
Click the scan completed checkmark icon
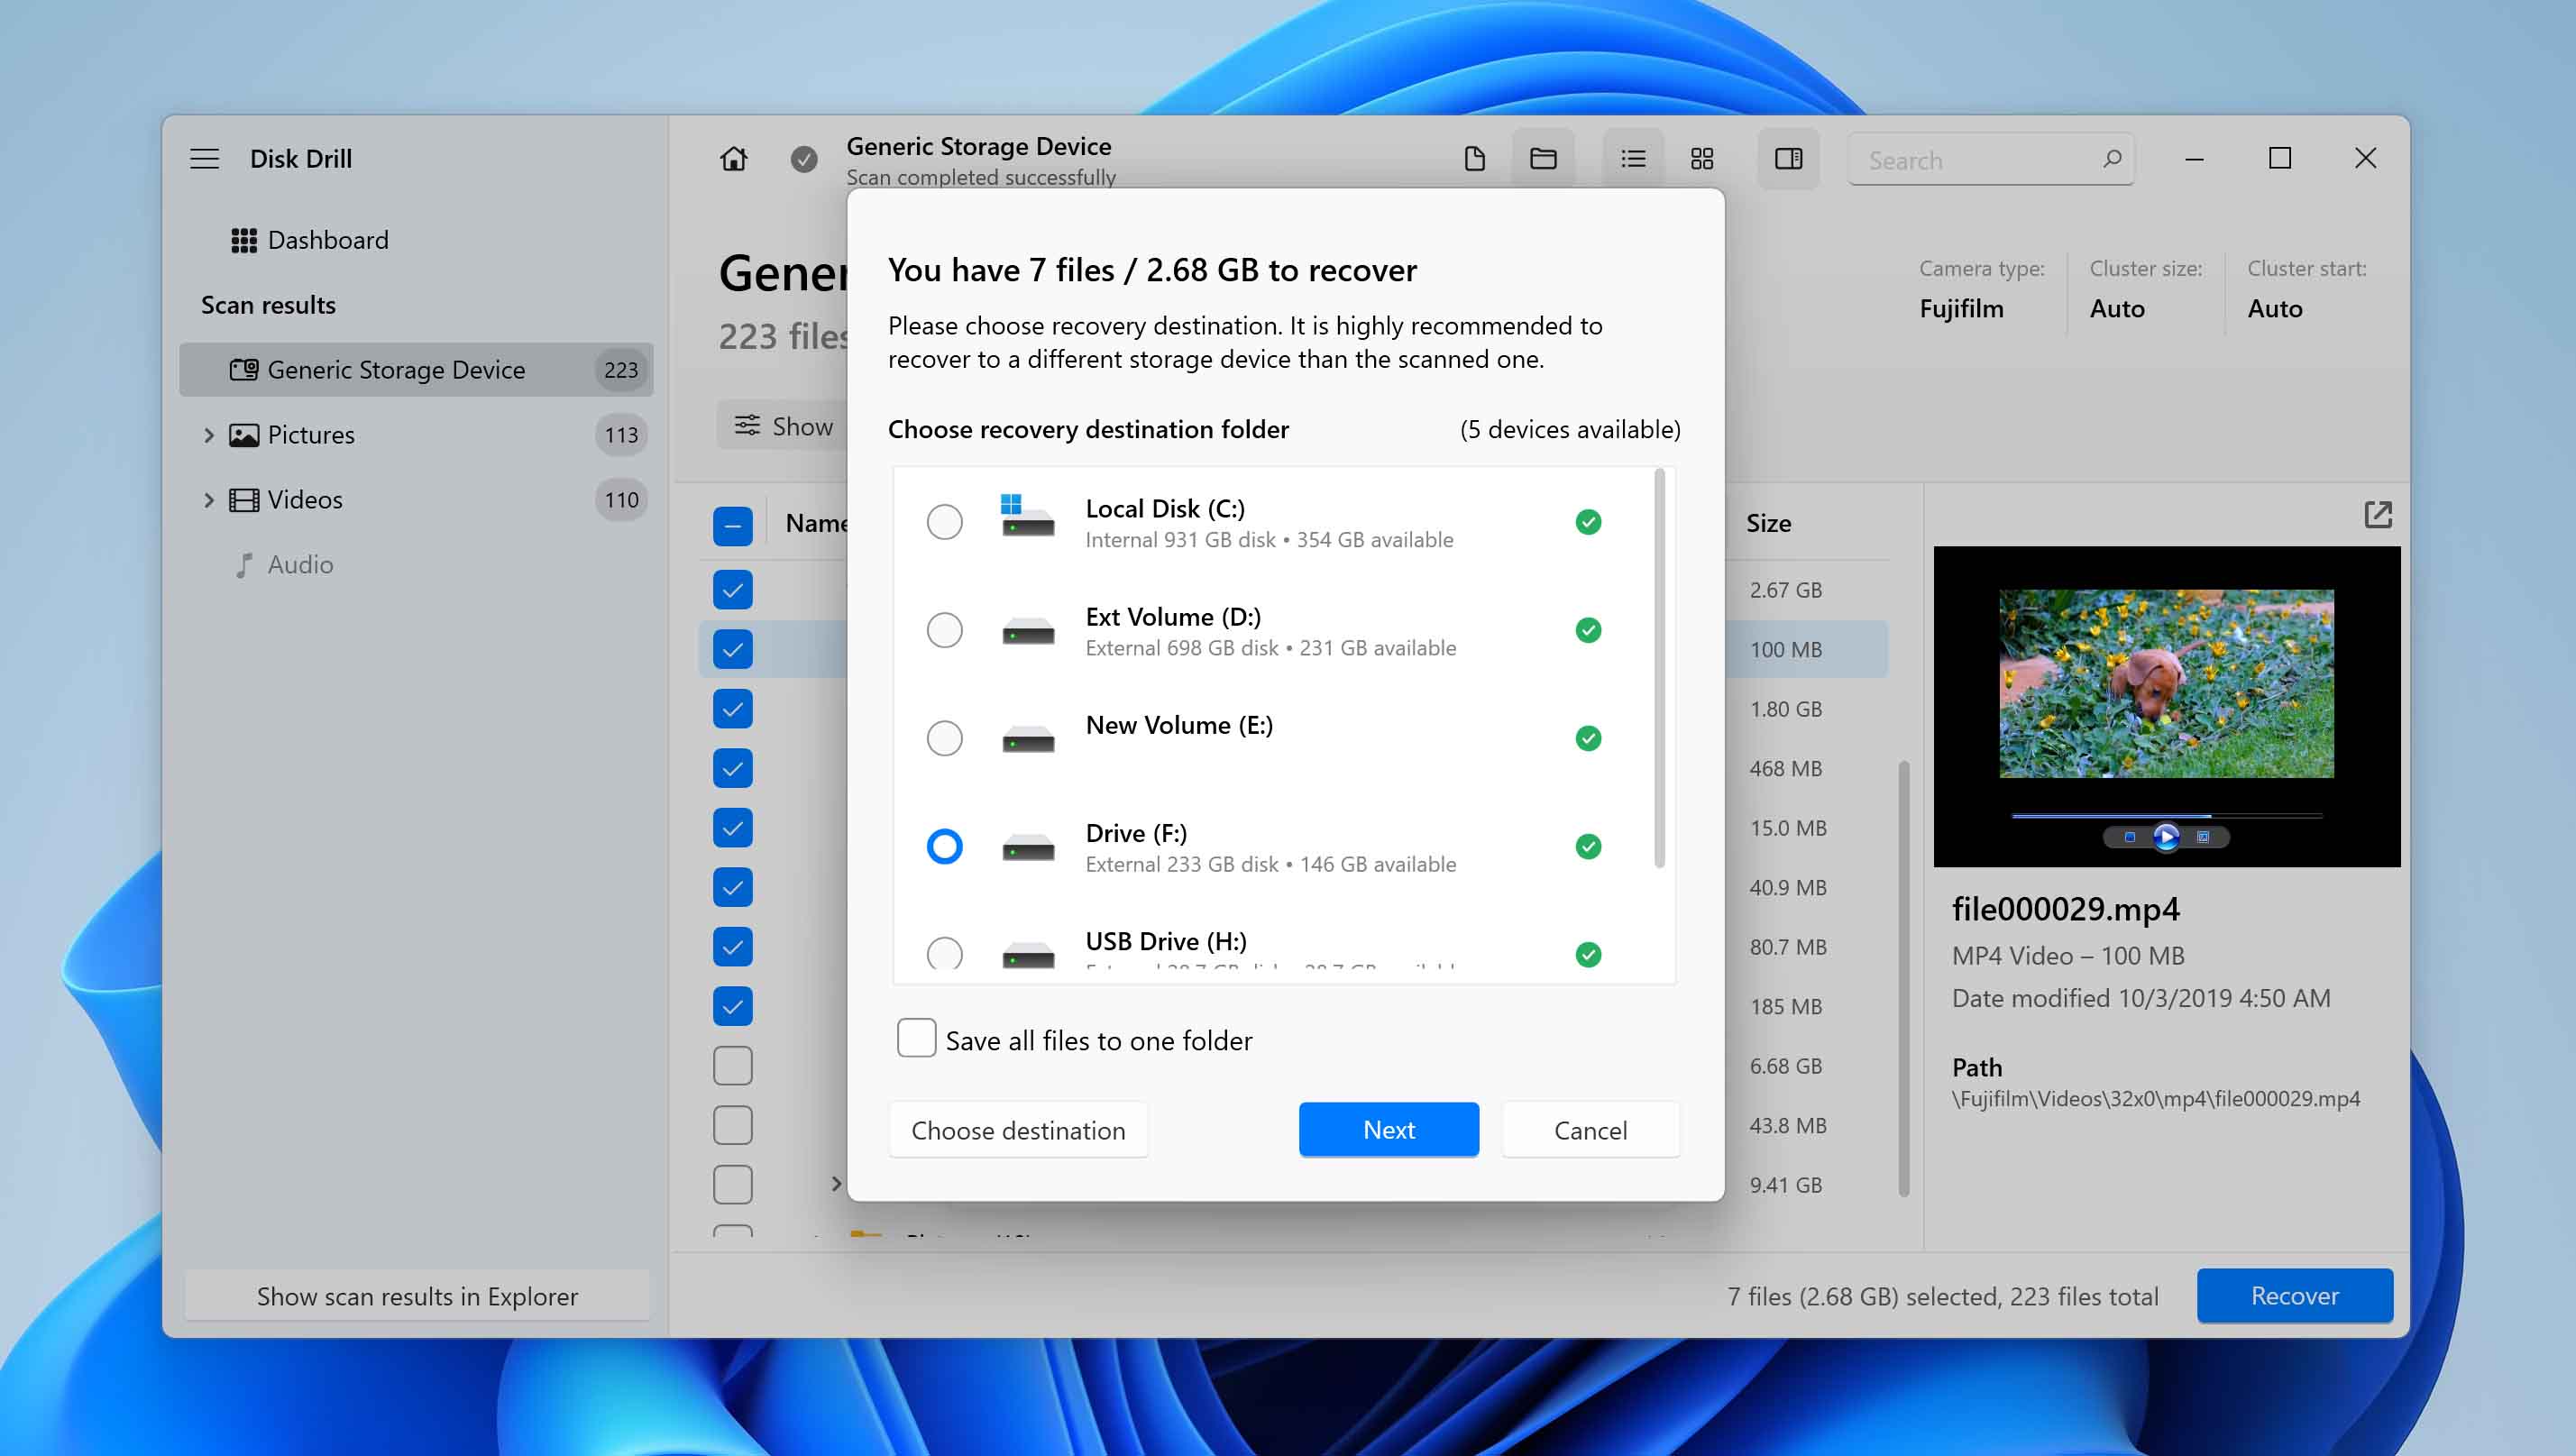803,159
